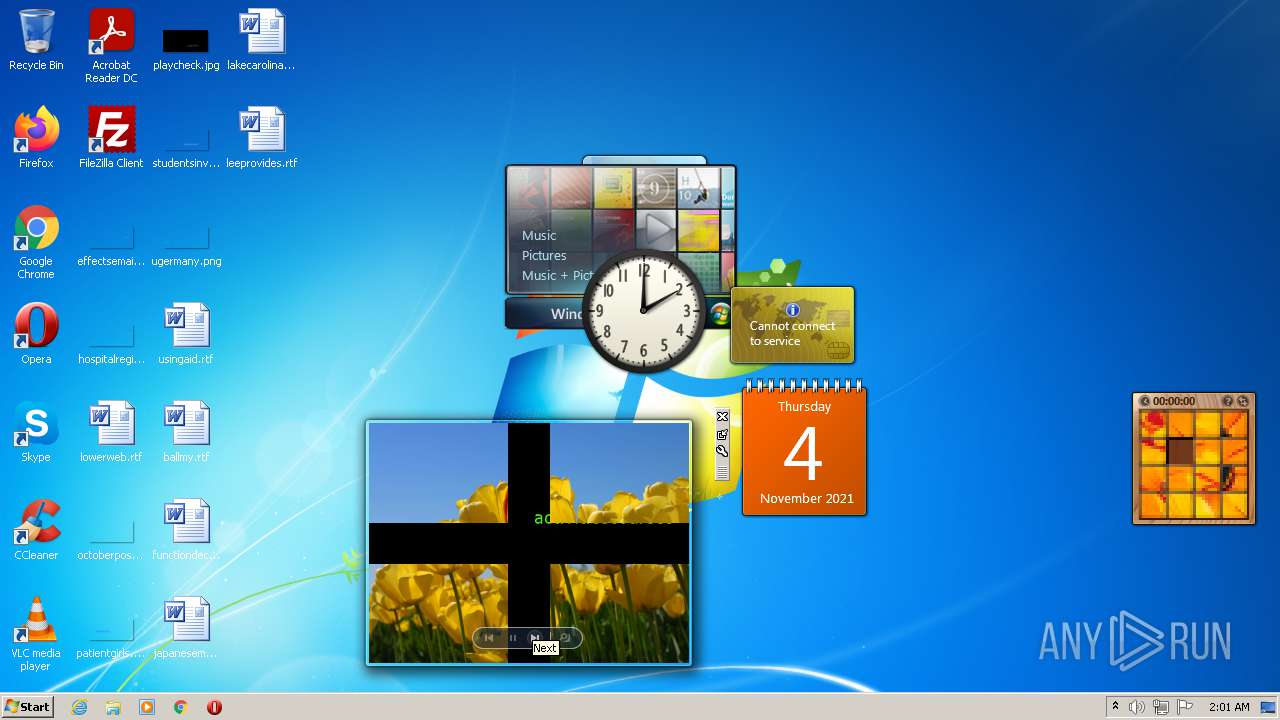Pause the slide show gadget
This screenshot has height=720, width=1280.
coord(513,637)
